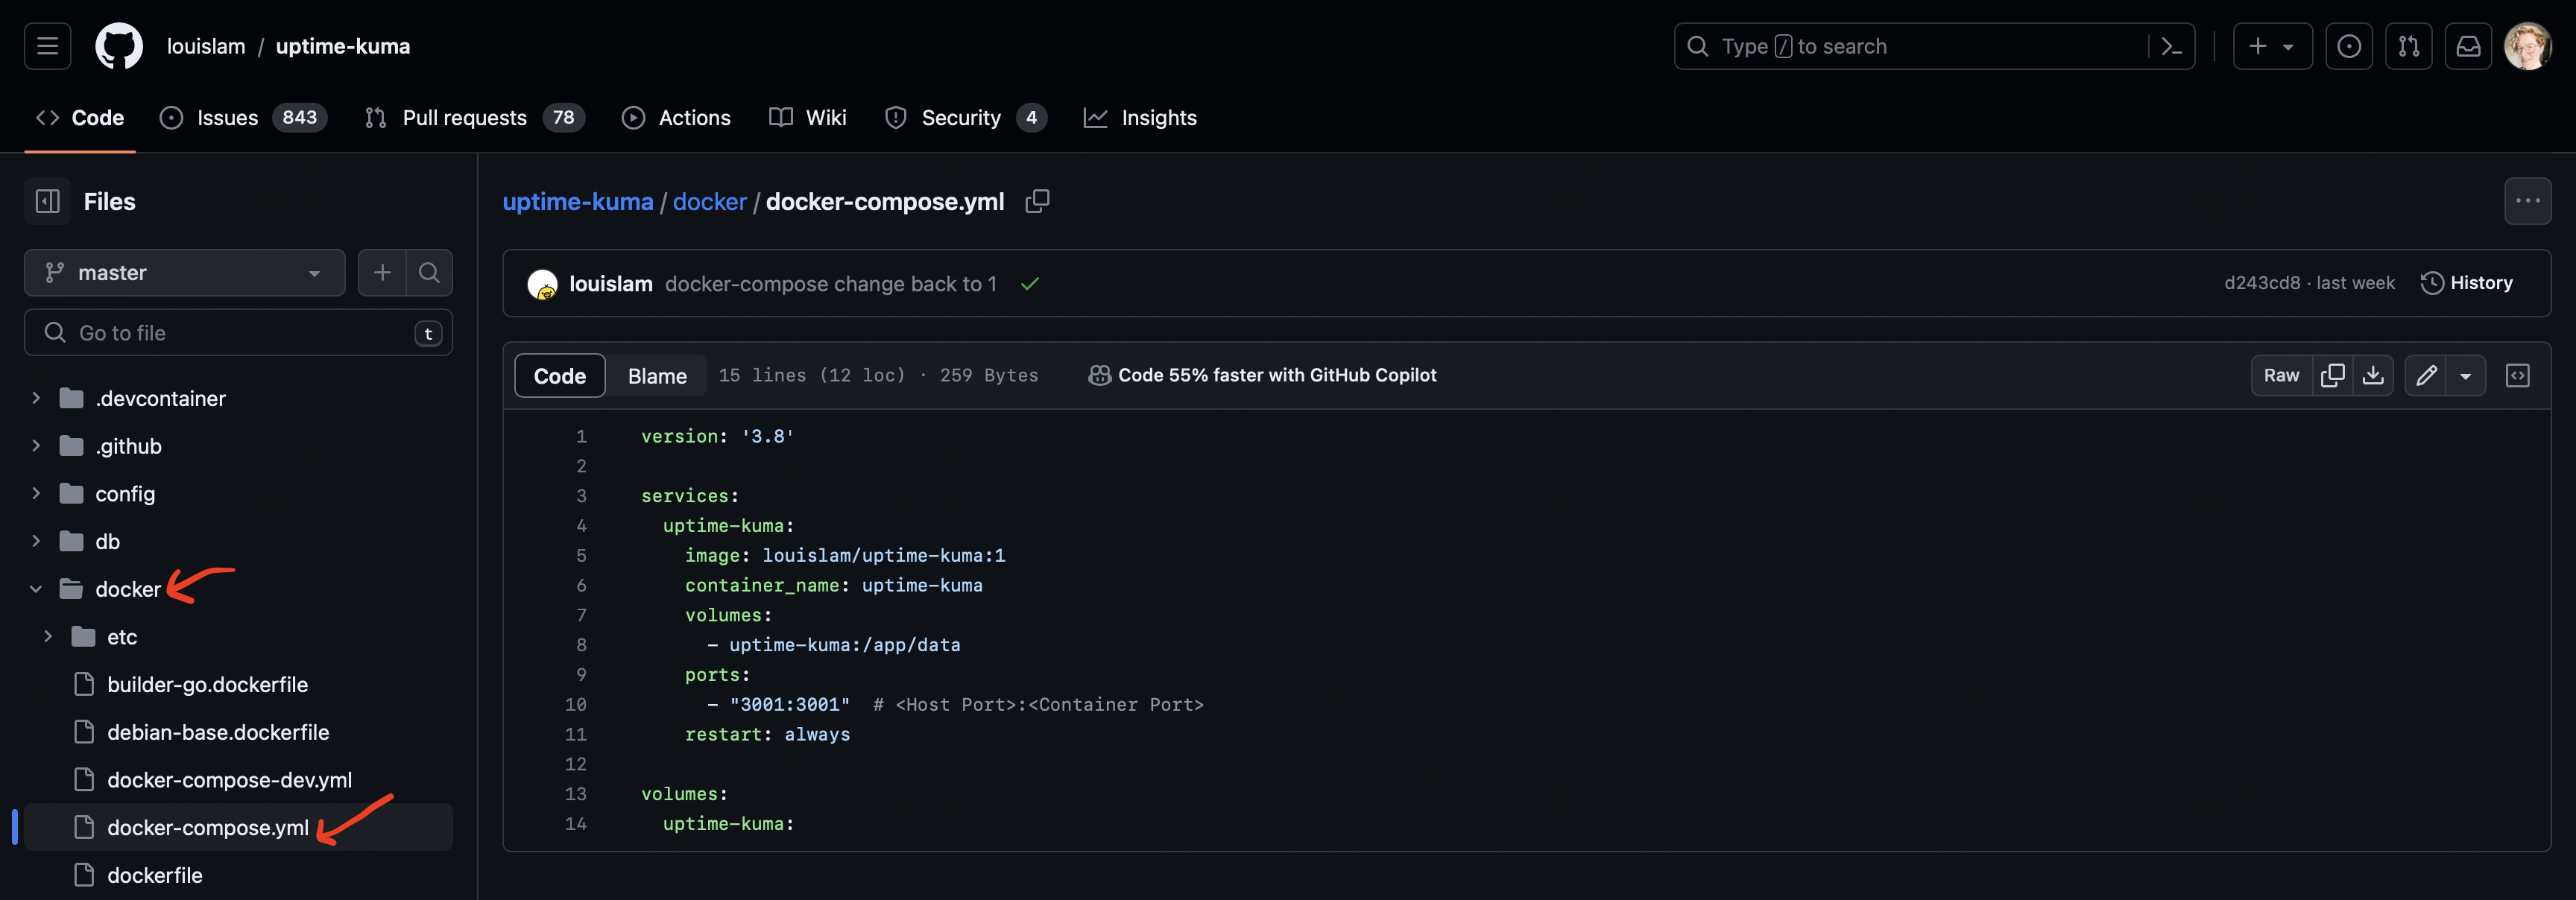Open debian-base.dockerfile

tap(218, 732)
